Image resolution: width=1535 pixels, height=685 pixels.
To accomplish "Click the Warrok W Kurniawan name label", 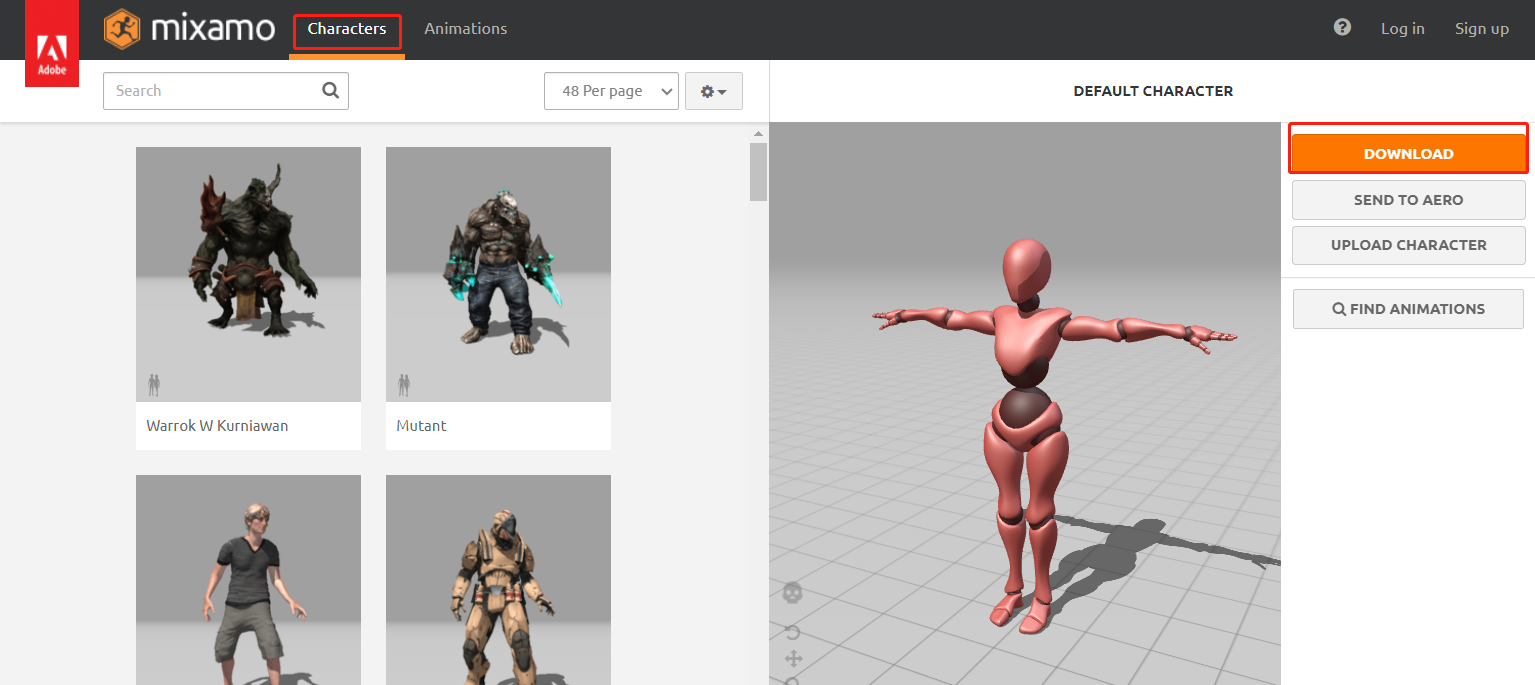I will (217, 426).
